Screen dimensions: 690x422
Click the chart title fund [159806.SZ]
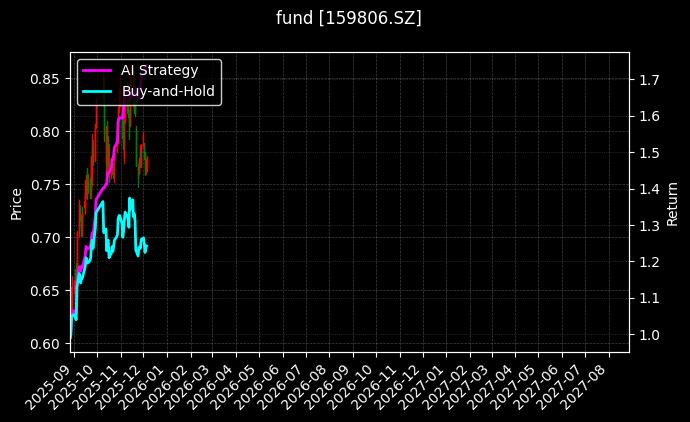pos(349,18)
